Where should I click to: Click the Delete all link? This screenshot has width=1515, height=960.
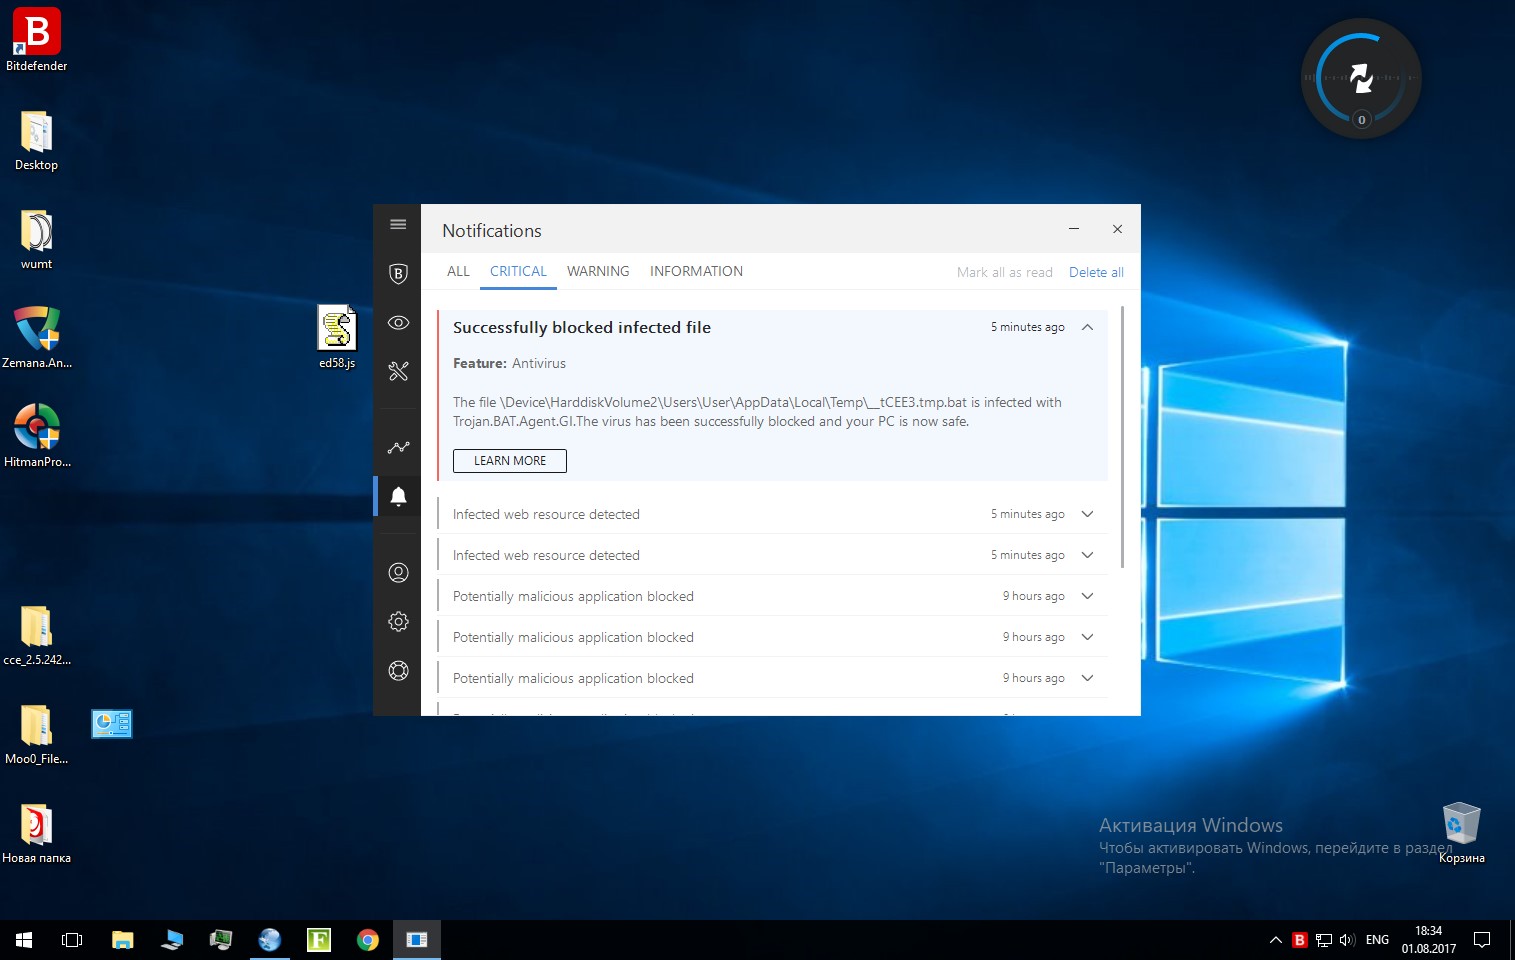1096,272
